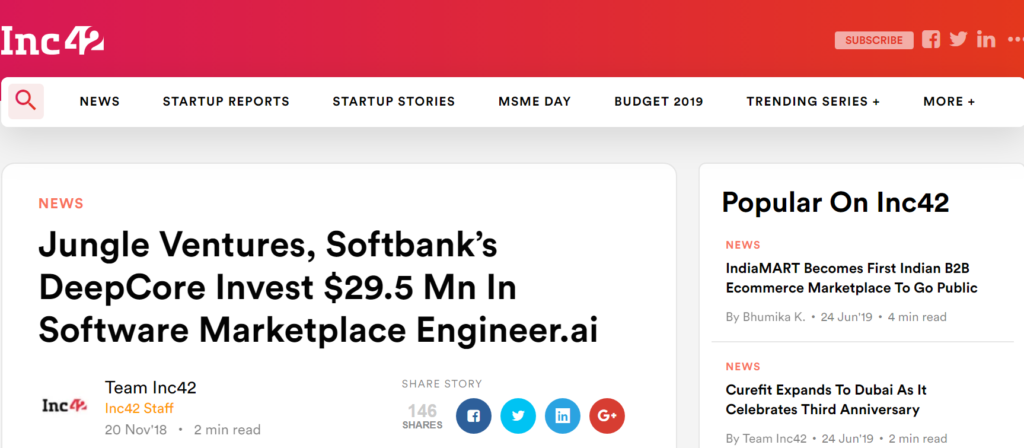Open IndiaMART B2B marketplace article

tap(851, 277)
